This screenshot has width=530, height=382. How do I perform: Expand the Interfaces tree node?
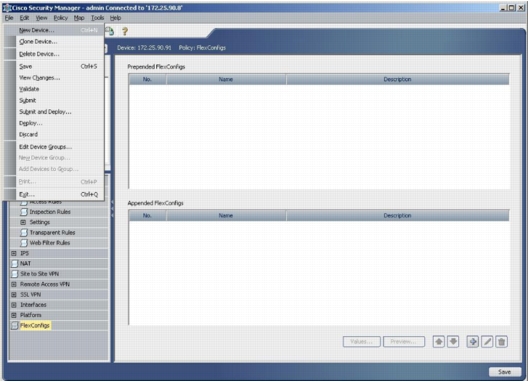tap(14, 305)
